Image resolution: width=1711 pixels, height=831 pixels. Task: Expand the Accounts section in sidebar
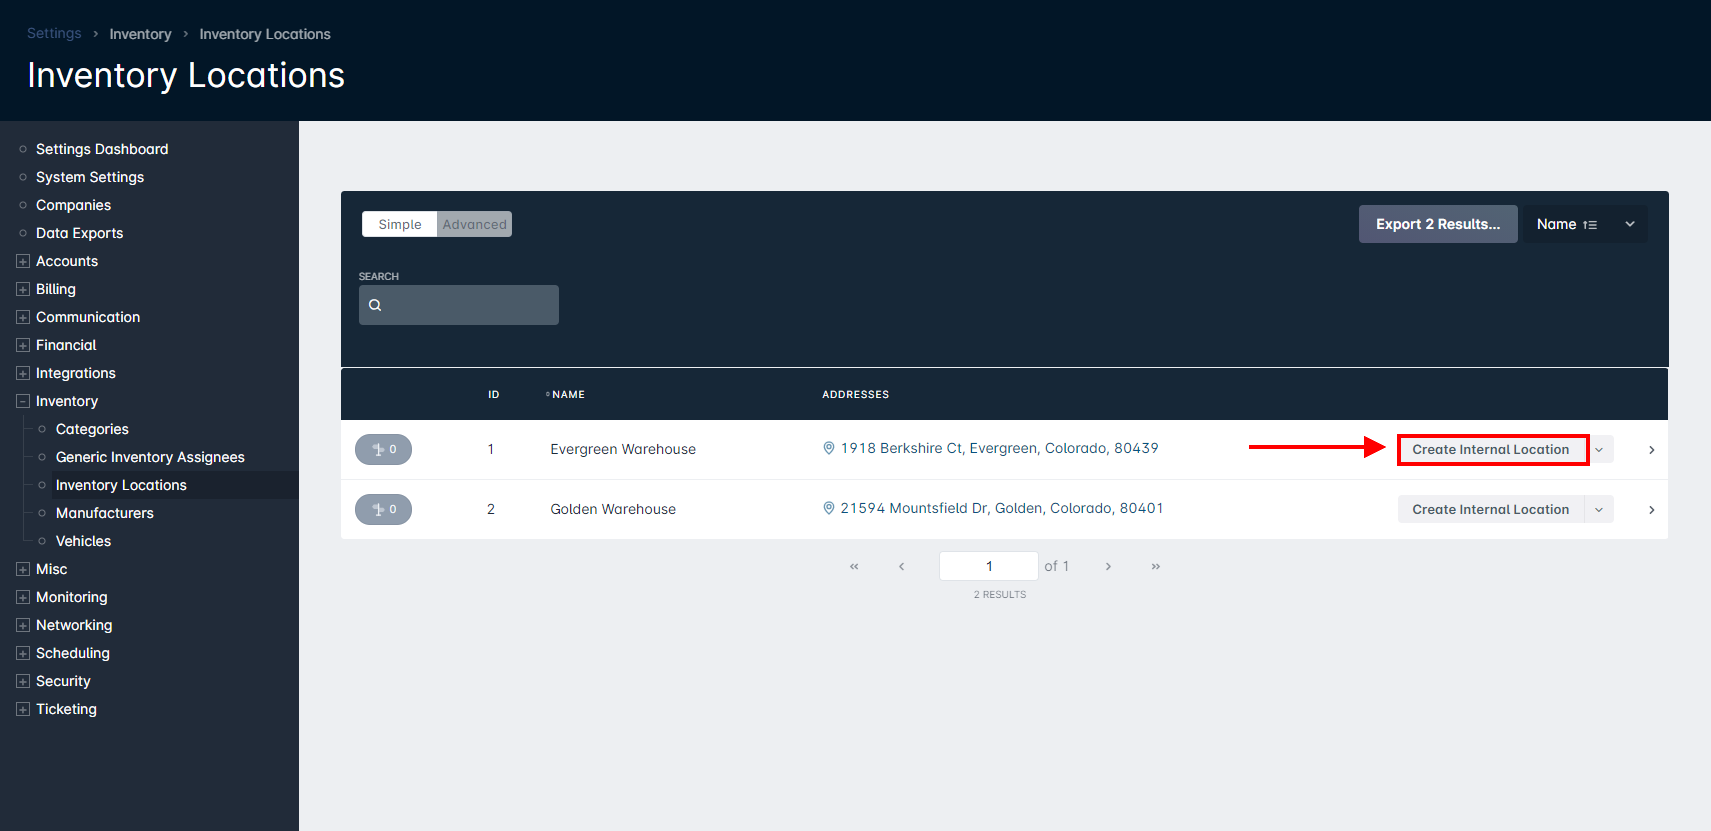tap(23, 261)
